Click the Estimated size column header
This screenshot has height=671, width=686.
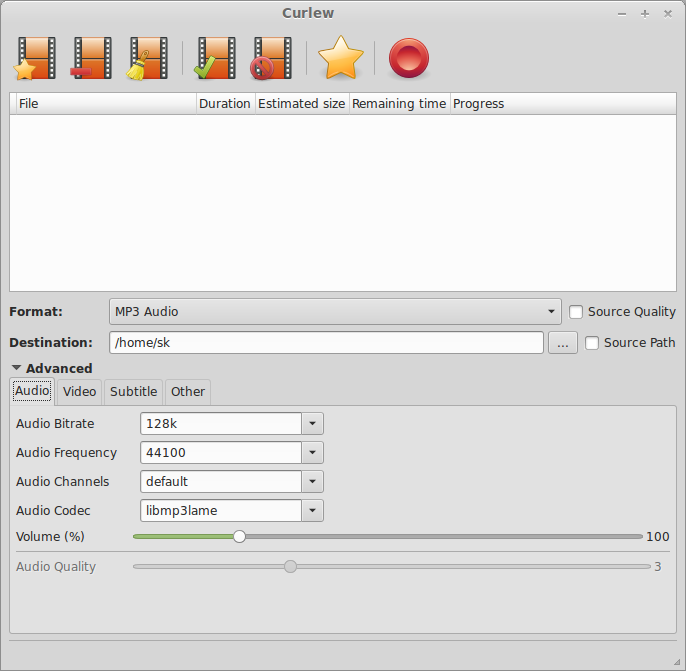pyautogui.click(x=302, y=104)
